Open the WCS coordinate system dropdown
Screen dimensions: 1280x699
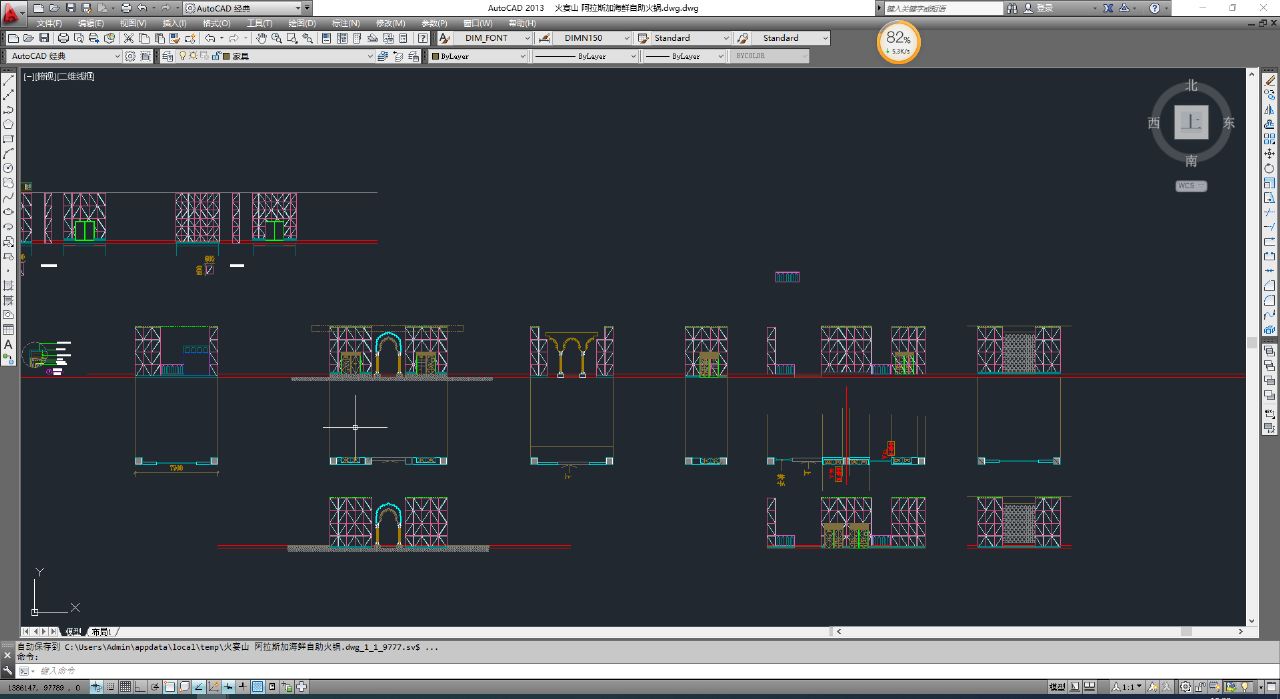click(x=1191, y=186)
